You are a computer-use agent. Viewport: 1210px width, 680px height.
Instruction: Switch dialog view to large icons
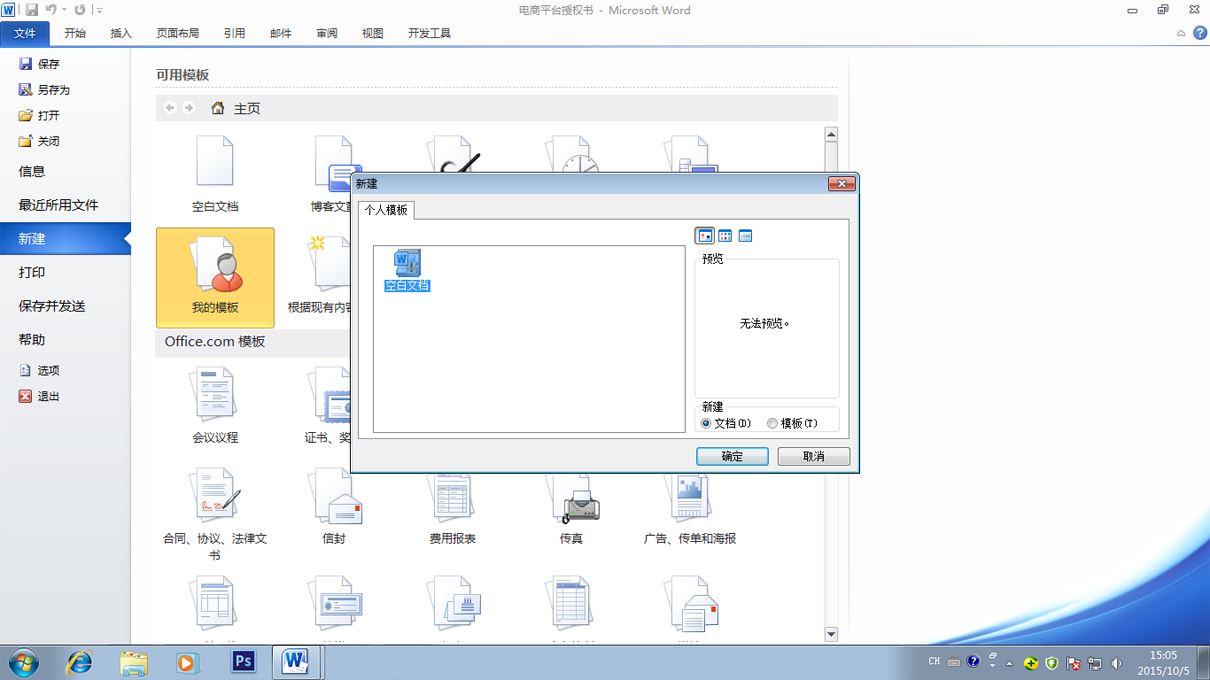(705, 236)
